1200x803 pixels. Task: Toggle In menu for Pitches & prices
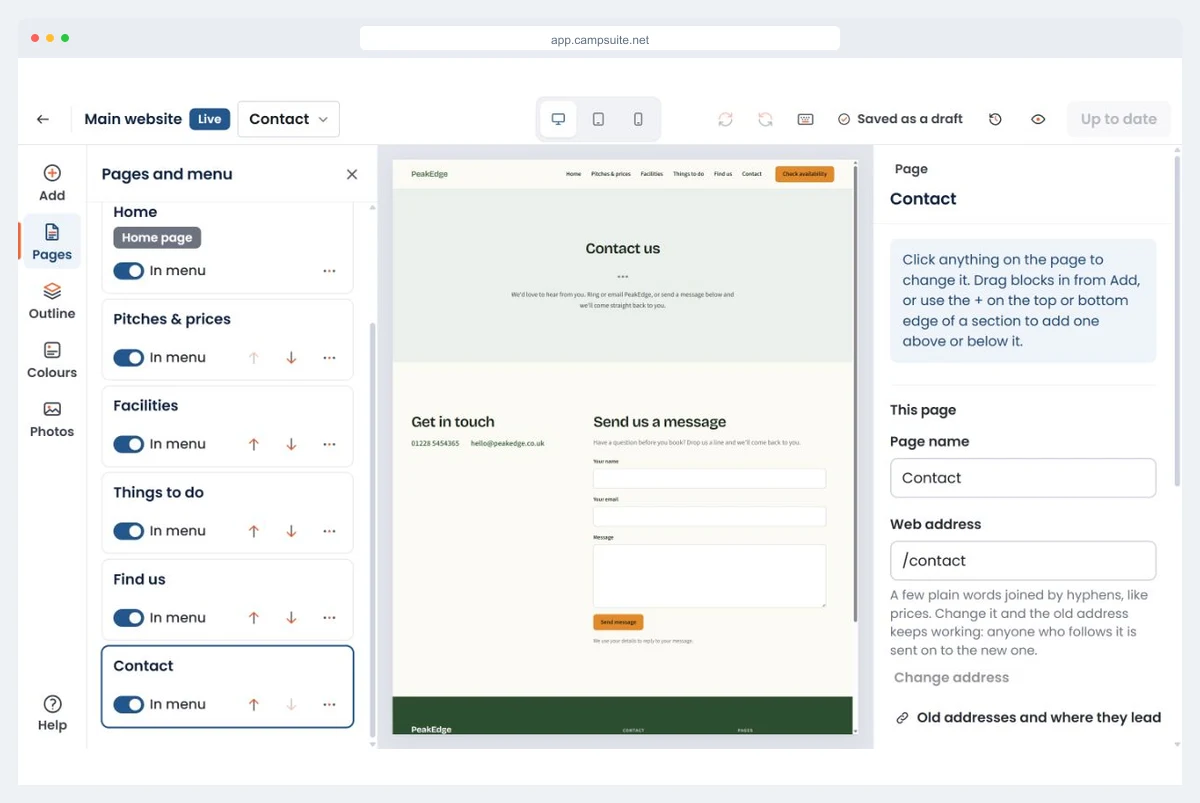pos(129,358)
